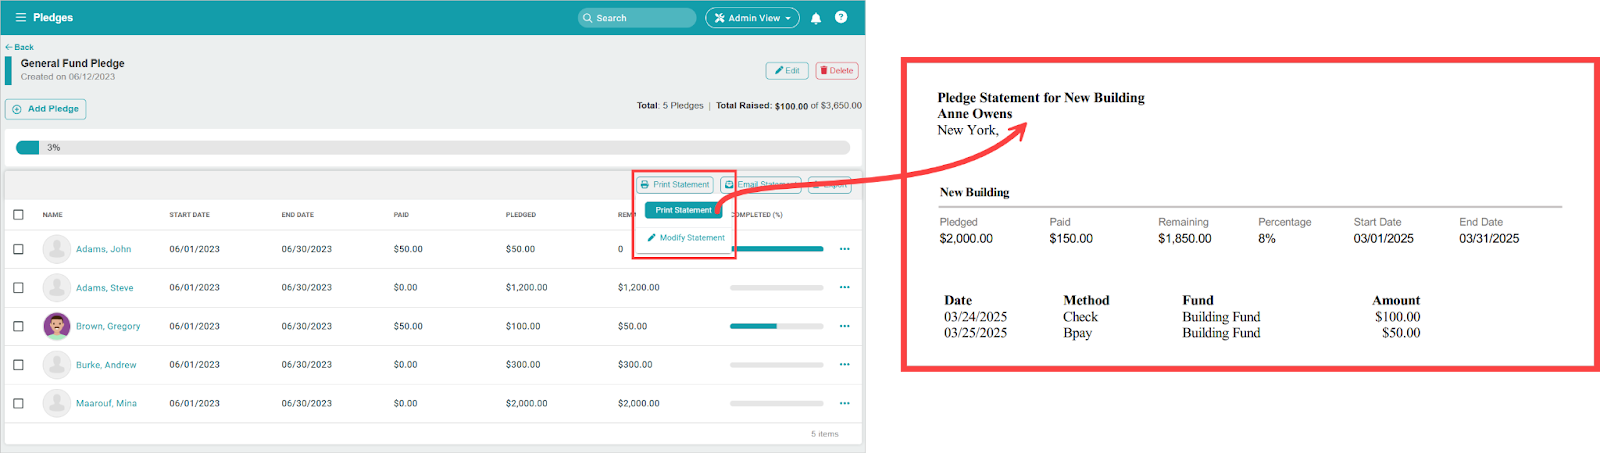This screenshot has height=453, width=1600.
Task: Open more options for Adams, John
Action: [x=844, y=249]
